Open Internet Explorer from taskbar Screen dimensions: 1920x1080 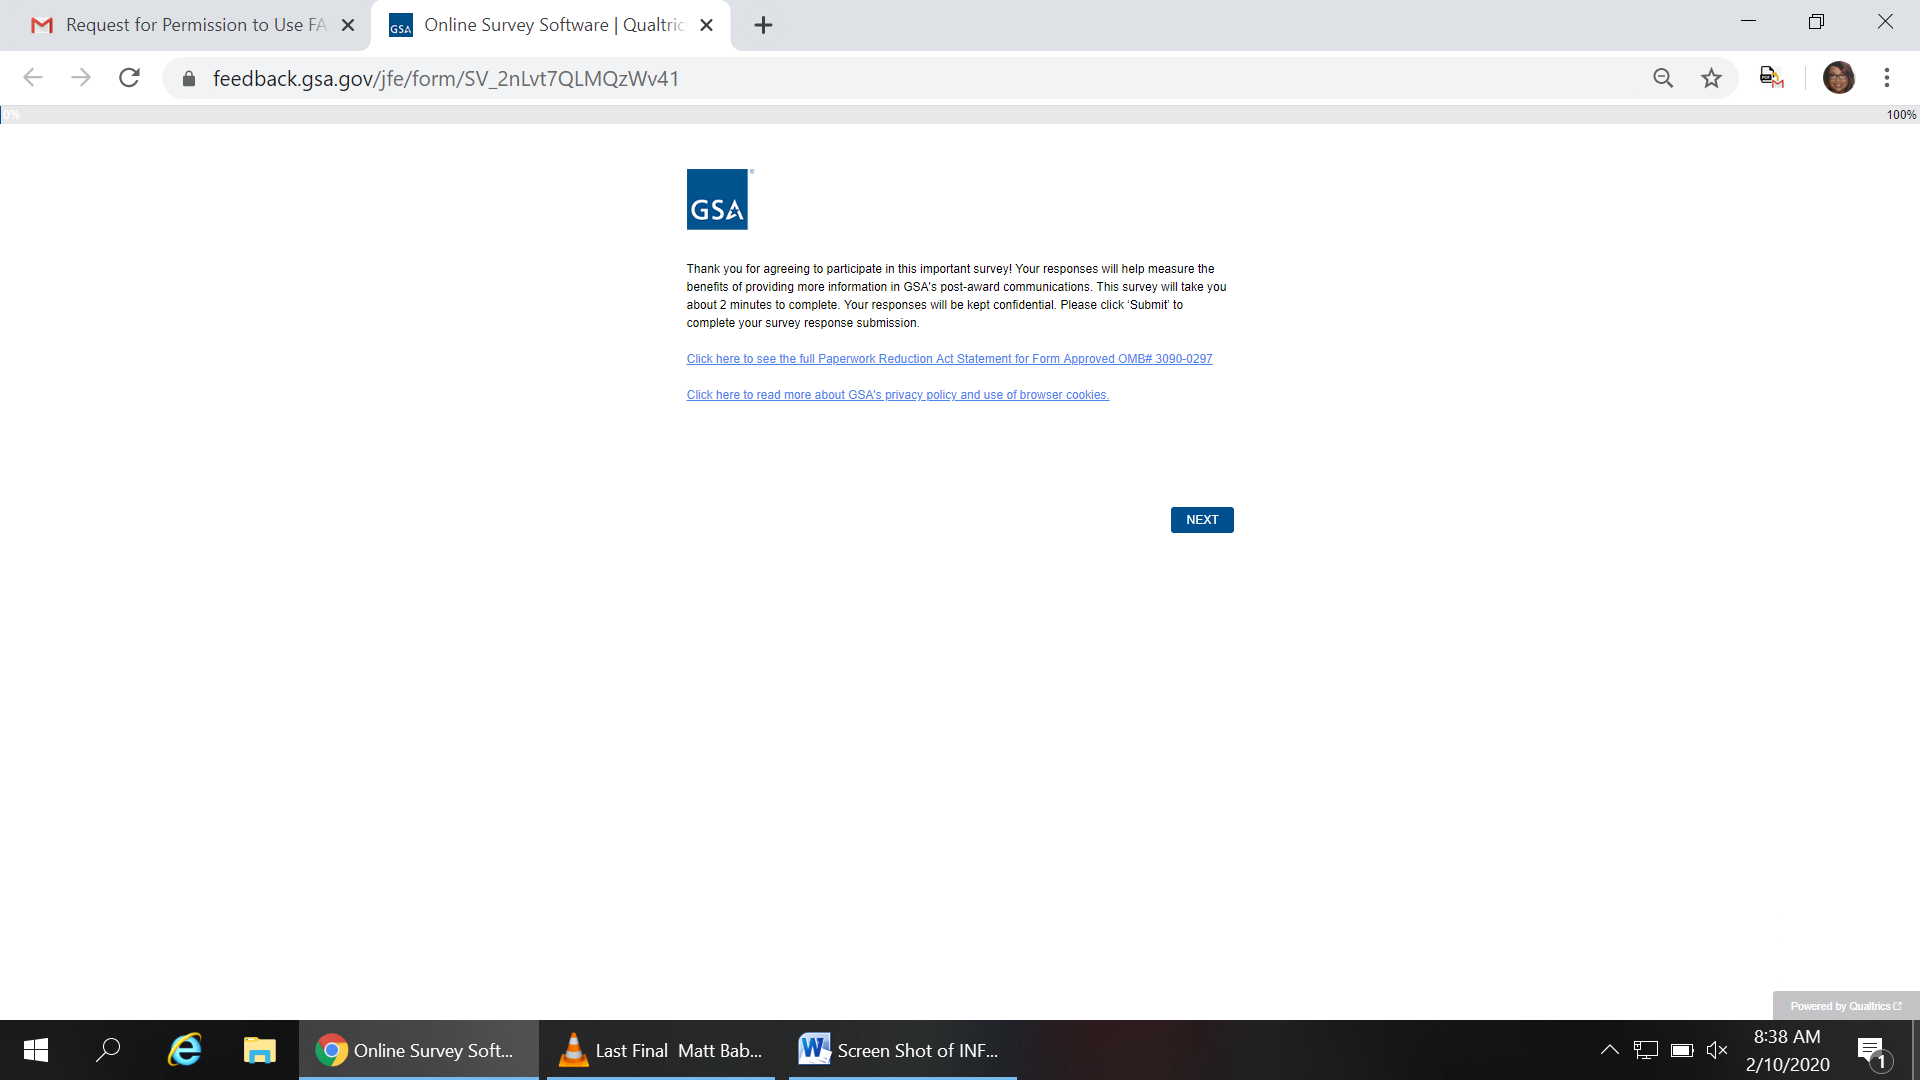coord(184,1050)
